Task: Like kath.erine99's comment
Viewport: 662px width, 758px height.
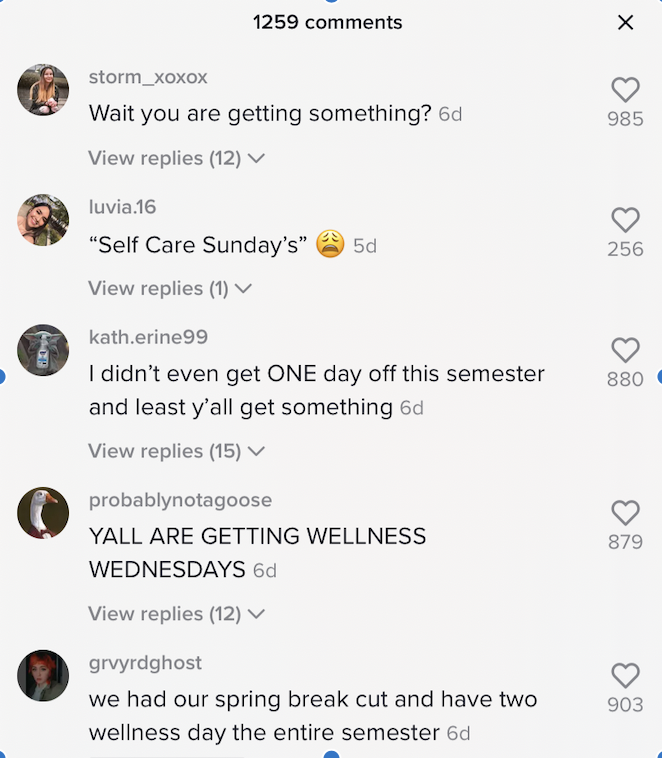Action: (625, 350)
